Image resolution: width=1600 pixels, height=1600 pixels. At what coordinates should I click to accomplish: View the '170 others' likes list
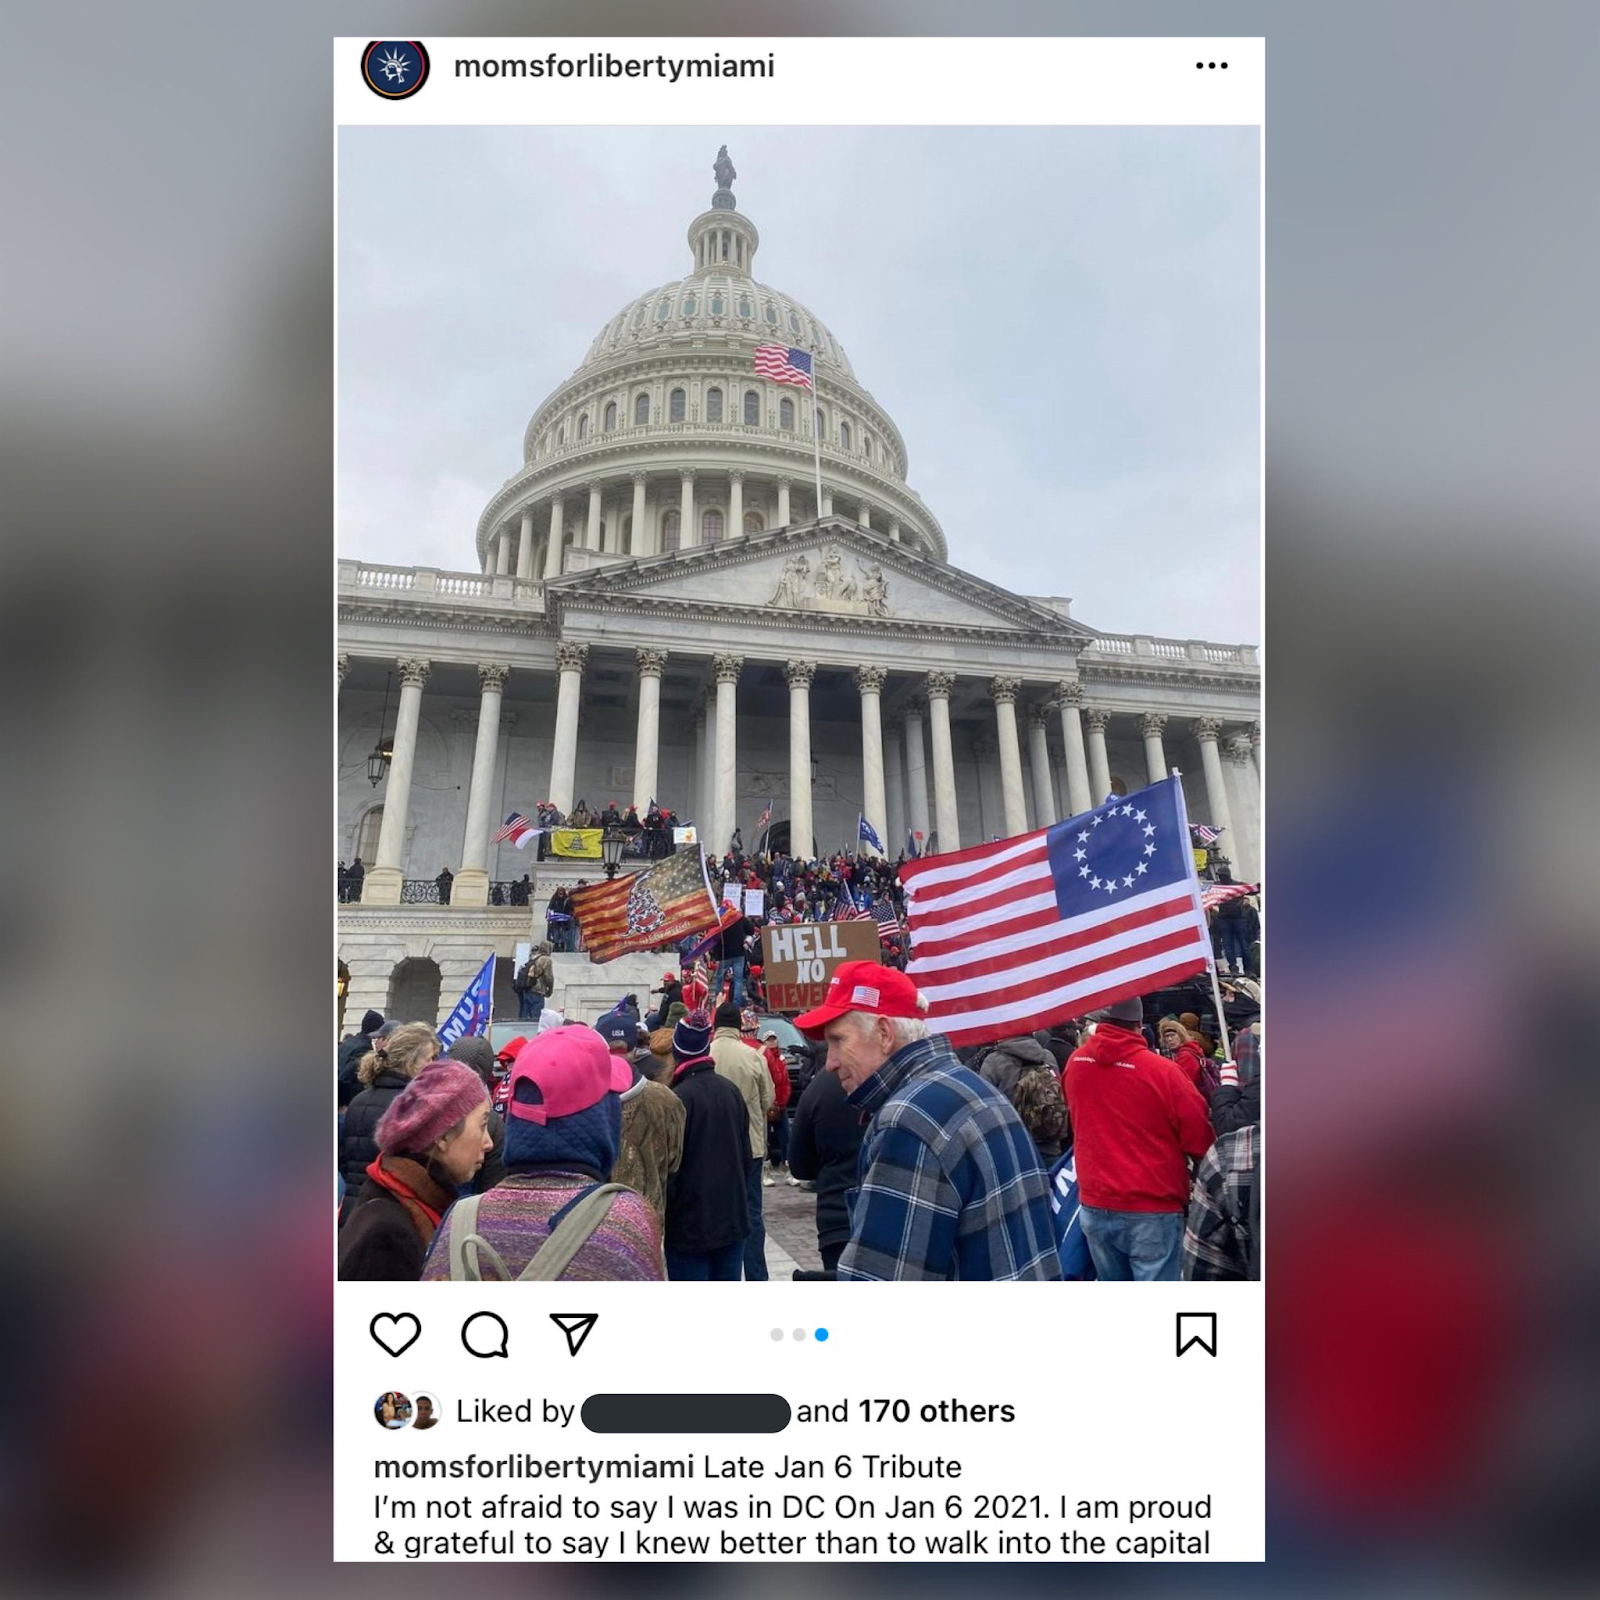[x=936, y=1411]
